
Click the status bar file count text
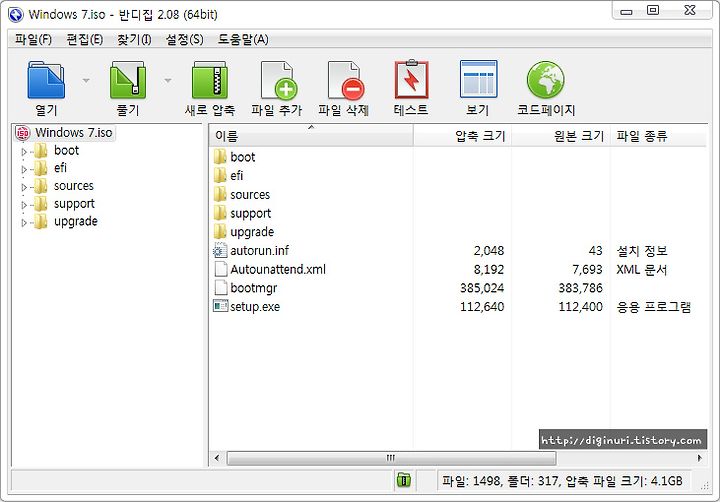(x=562, y=481)
